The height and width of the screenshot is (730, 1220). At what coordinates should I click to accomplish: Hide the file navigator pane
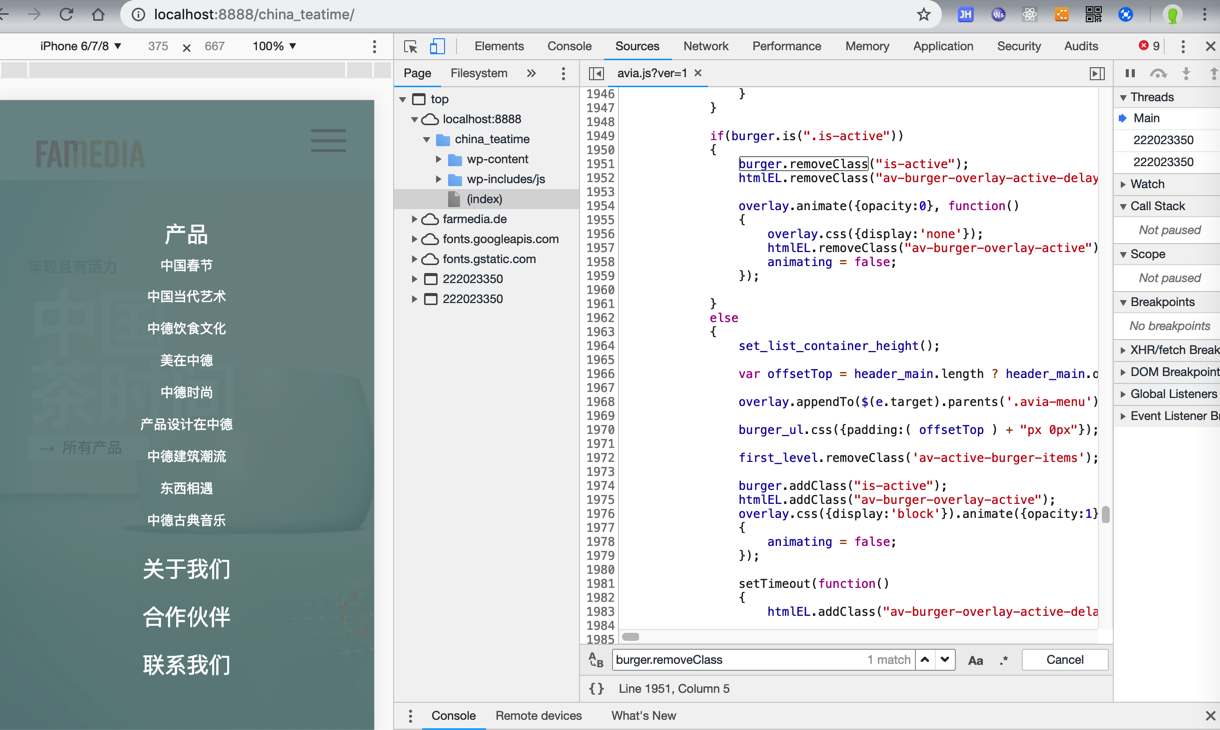596,73
